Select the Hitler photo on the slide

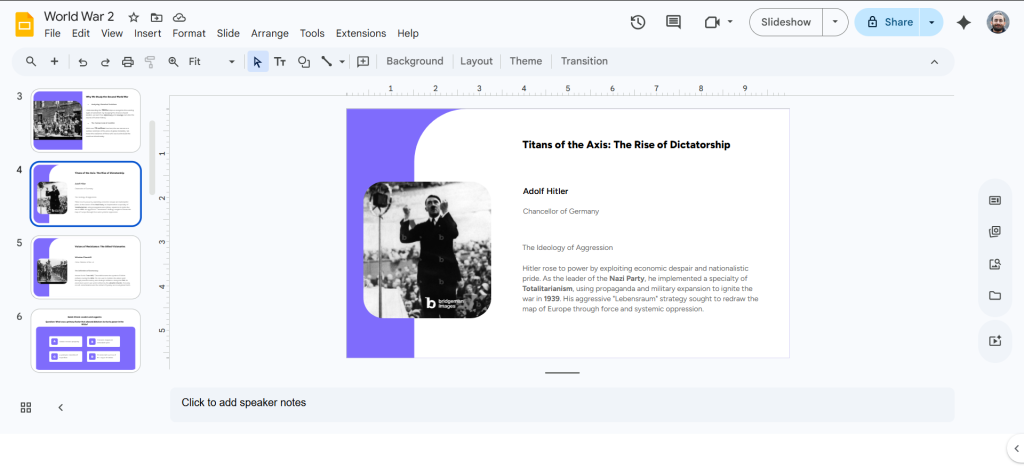tap(427, 250)
